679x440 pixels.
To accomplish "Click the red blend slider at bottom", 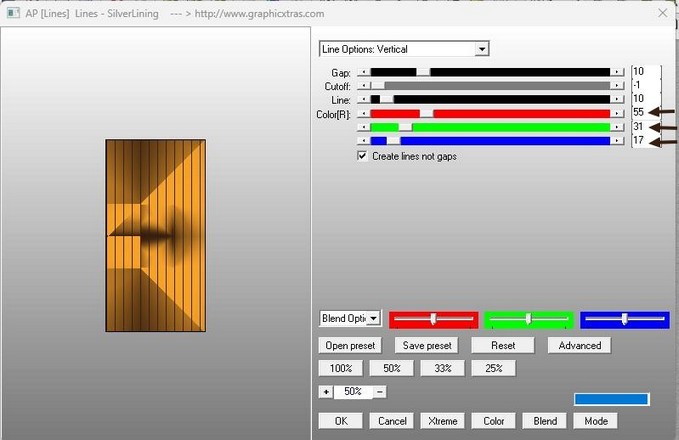I will [x=432, y=319].
